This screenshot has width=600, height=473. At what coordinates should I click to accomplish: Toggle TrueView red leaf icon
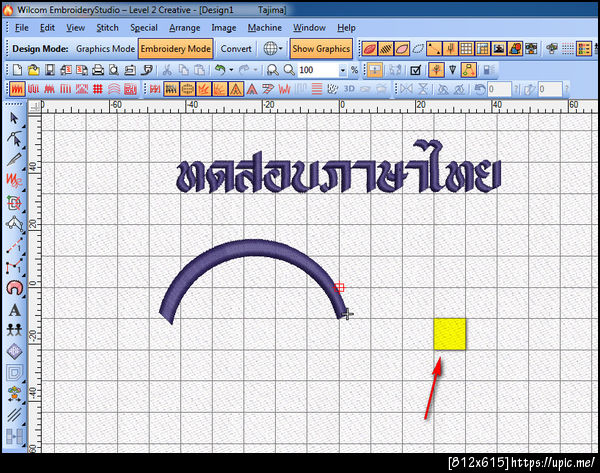[369, 49]
